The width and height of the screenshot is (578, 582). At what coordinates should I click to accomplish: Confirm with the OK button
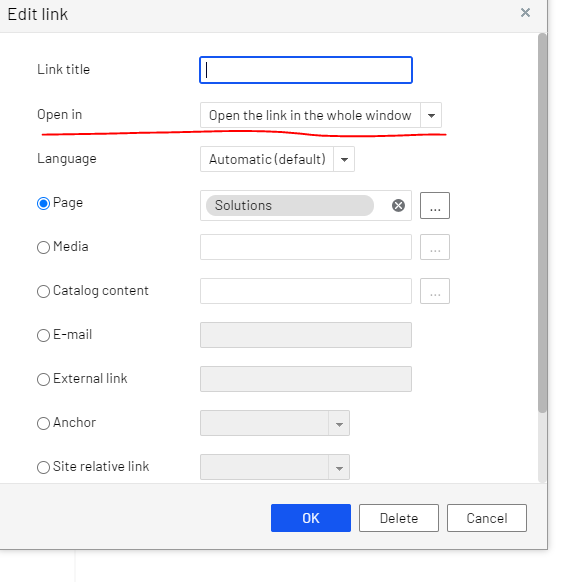(x=311, y=518)
